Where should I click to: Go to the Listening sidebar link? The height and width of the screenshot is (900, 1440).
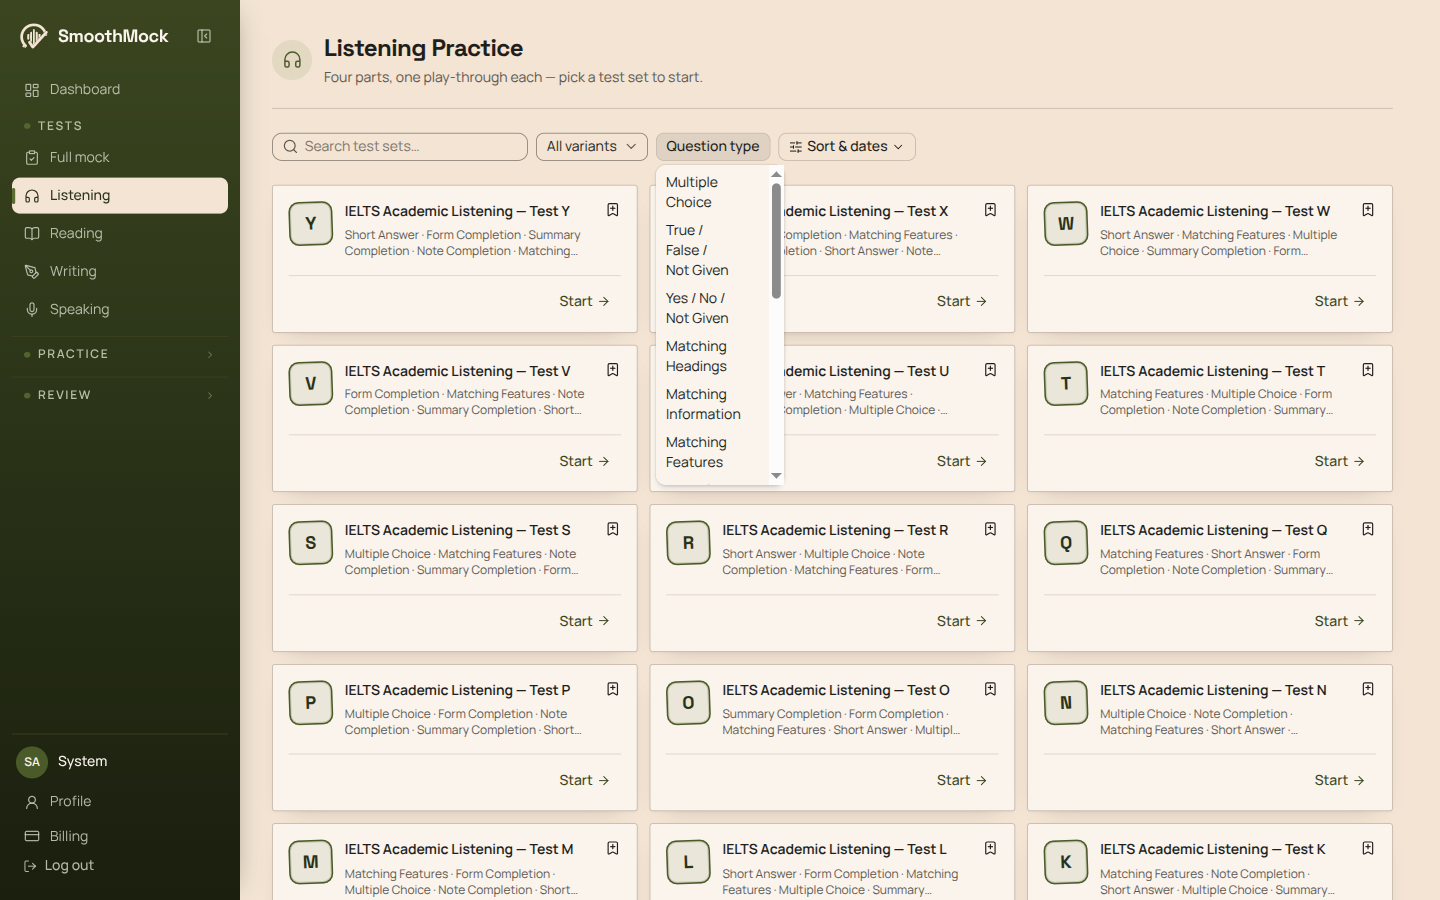click(x=120, y=196)
